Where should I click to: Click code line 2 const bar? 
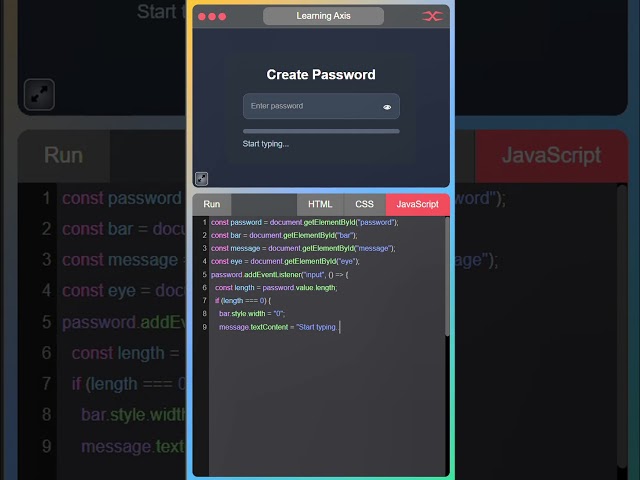284,236
